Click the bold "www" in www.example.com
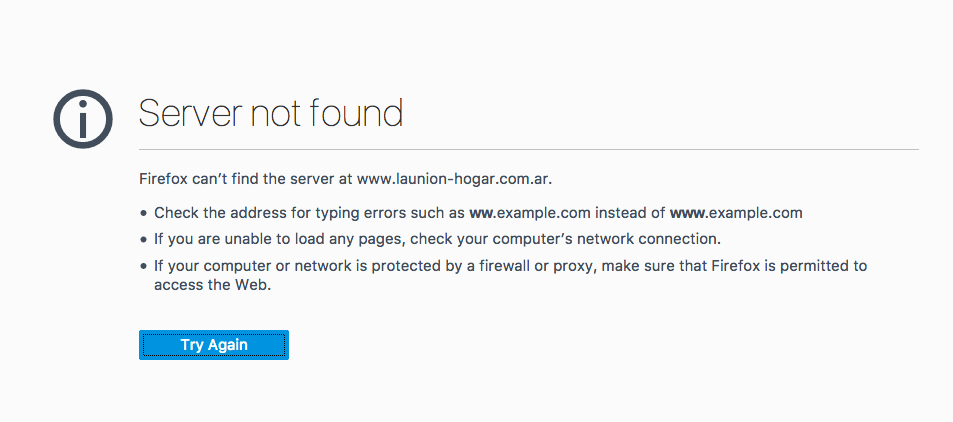The image size is (953, 422). tap(687, 213)
